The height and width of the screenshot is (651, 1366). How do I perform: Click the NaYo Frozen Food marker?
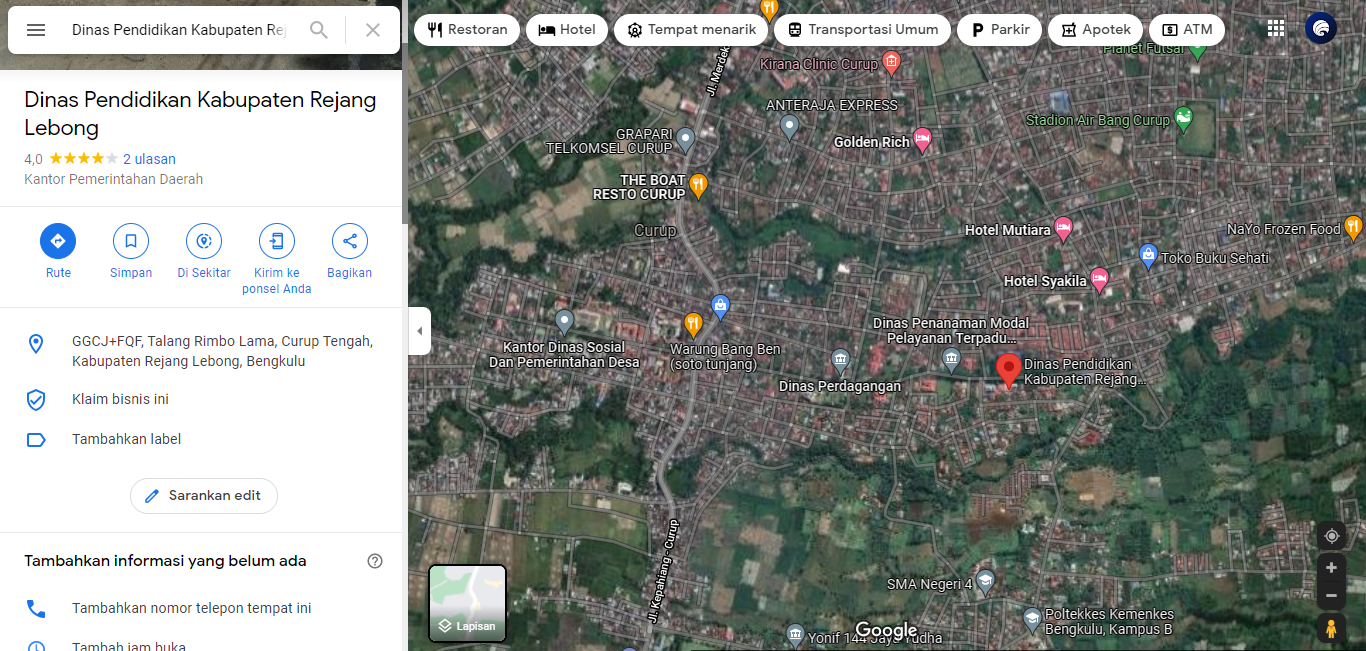[x=1353, y=228]
